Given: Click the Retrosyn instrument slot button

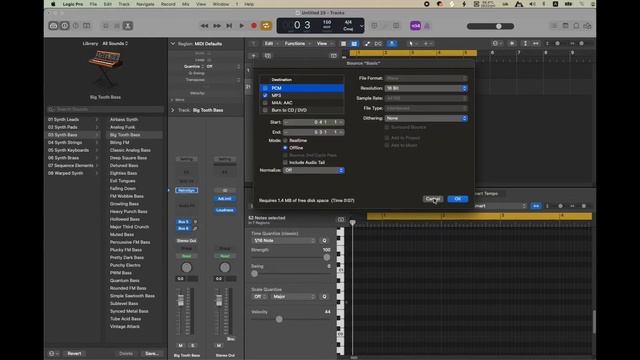Looking at the screenshot, I should point(187,190).
